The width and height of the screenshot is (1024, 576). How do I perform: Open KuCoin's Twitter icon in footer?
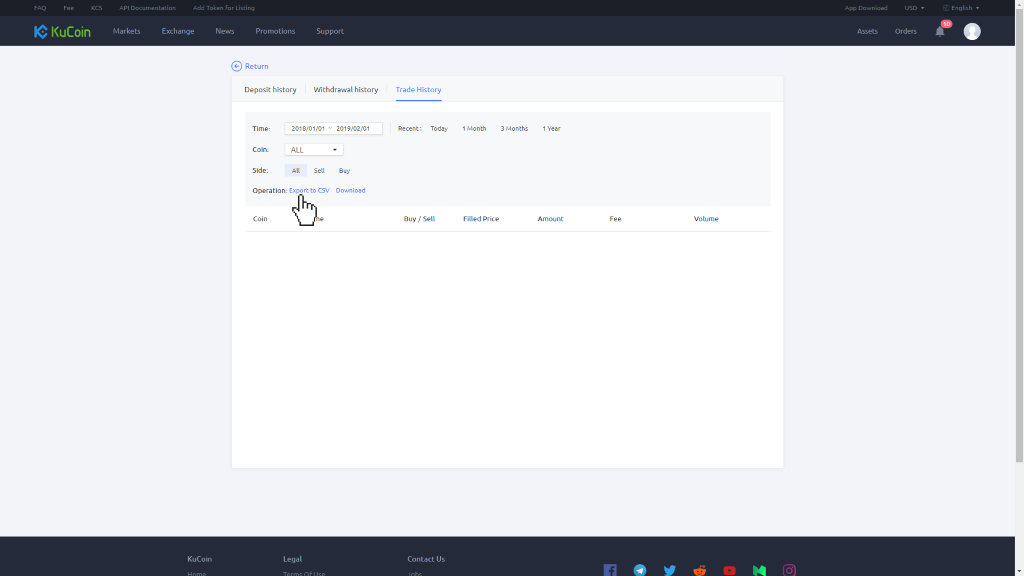670,570
